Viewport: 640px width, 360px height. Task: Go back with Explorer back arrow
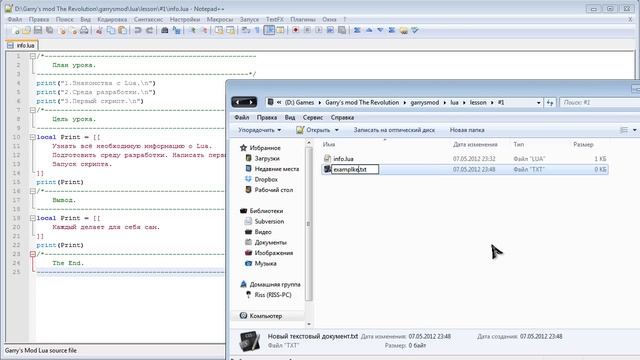(238, 102)
